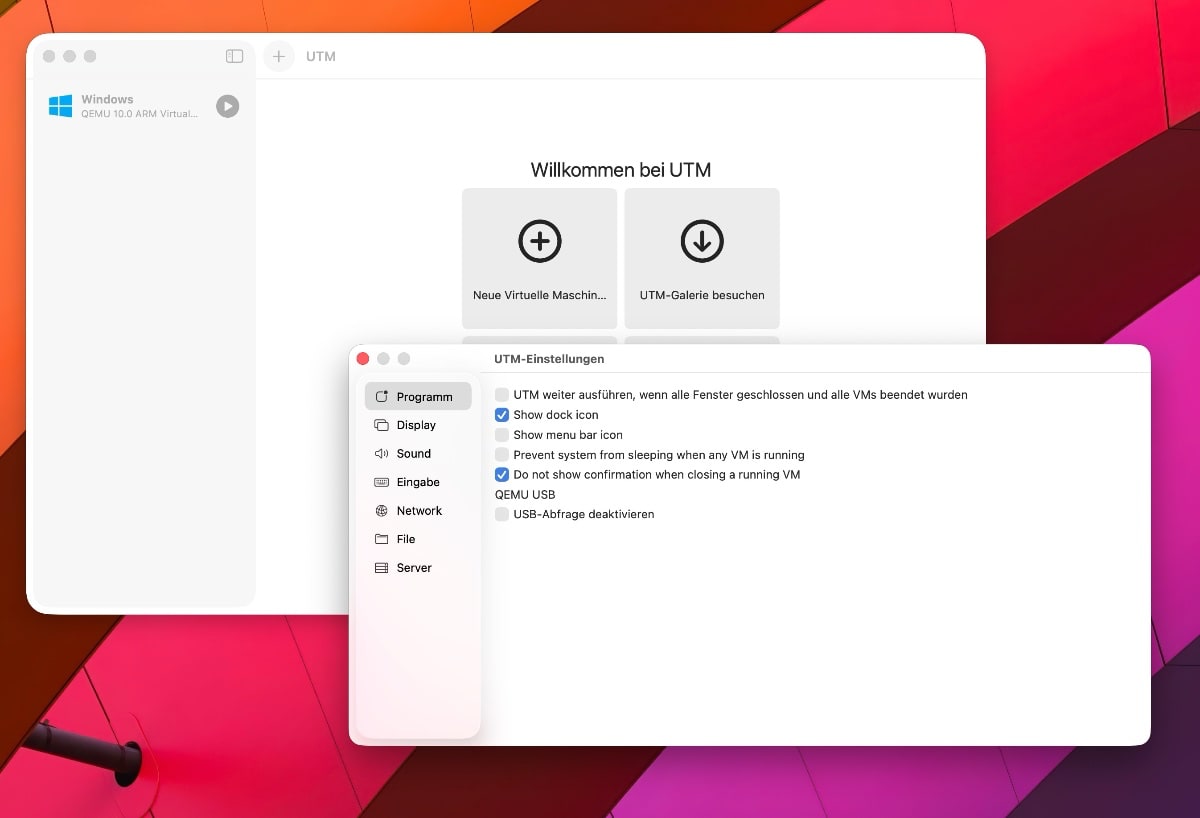Enable USB-Abfrage deaktivieren checkbox

[x=502, y=514]
